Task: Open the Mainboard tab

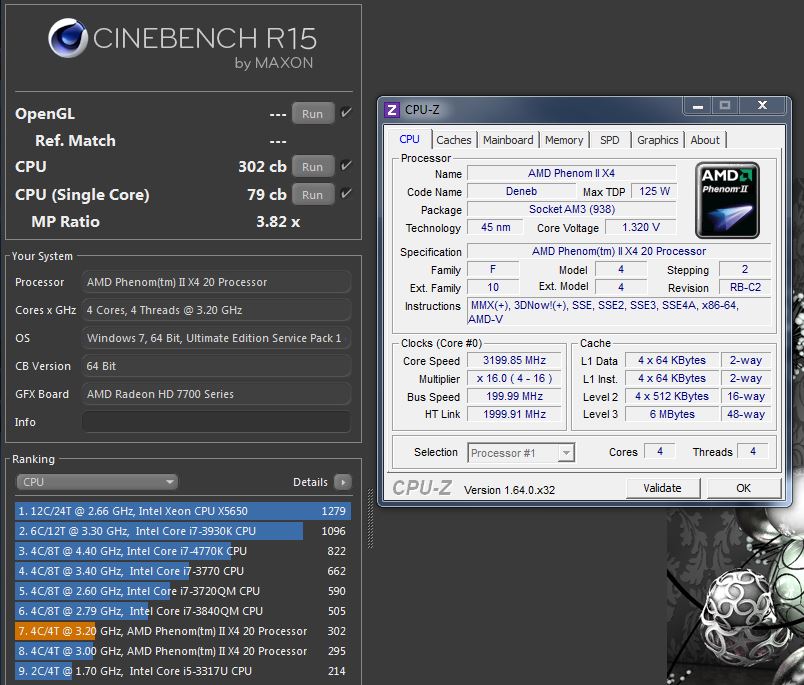Action: tap(508, 140)
